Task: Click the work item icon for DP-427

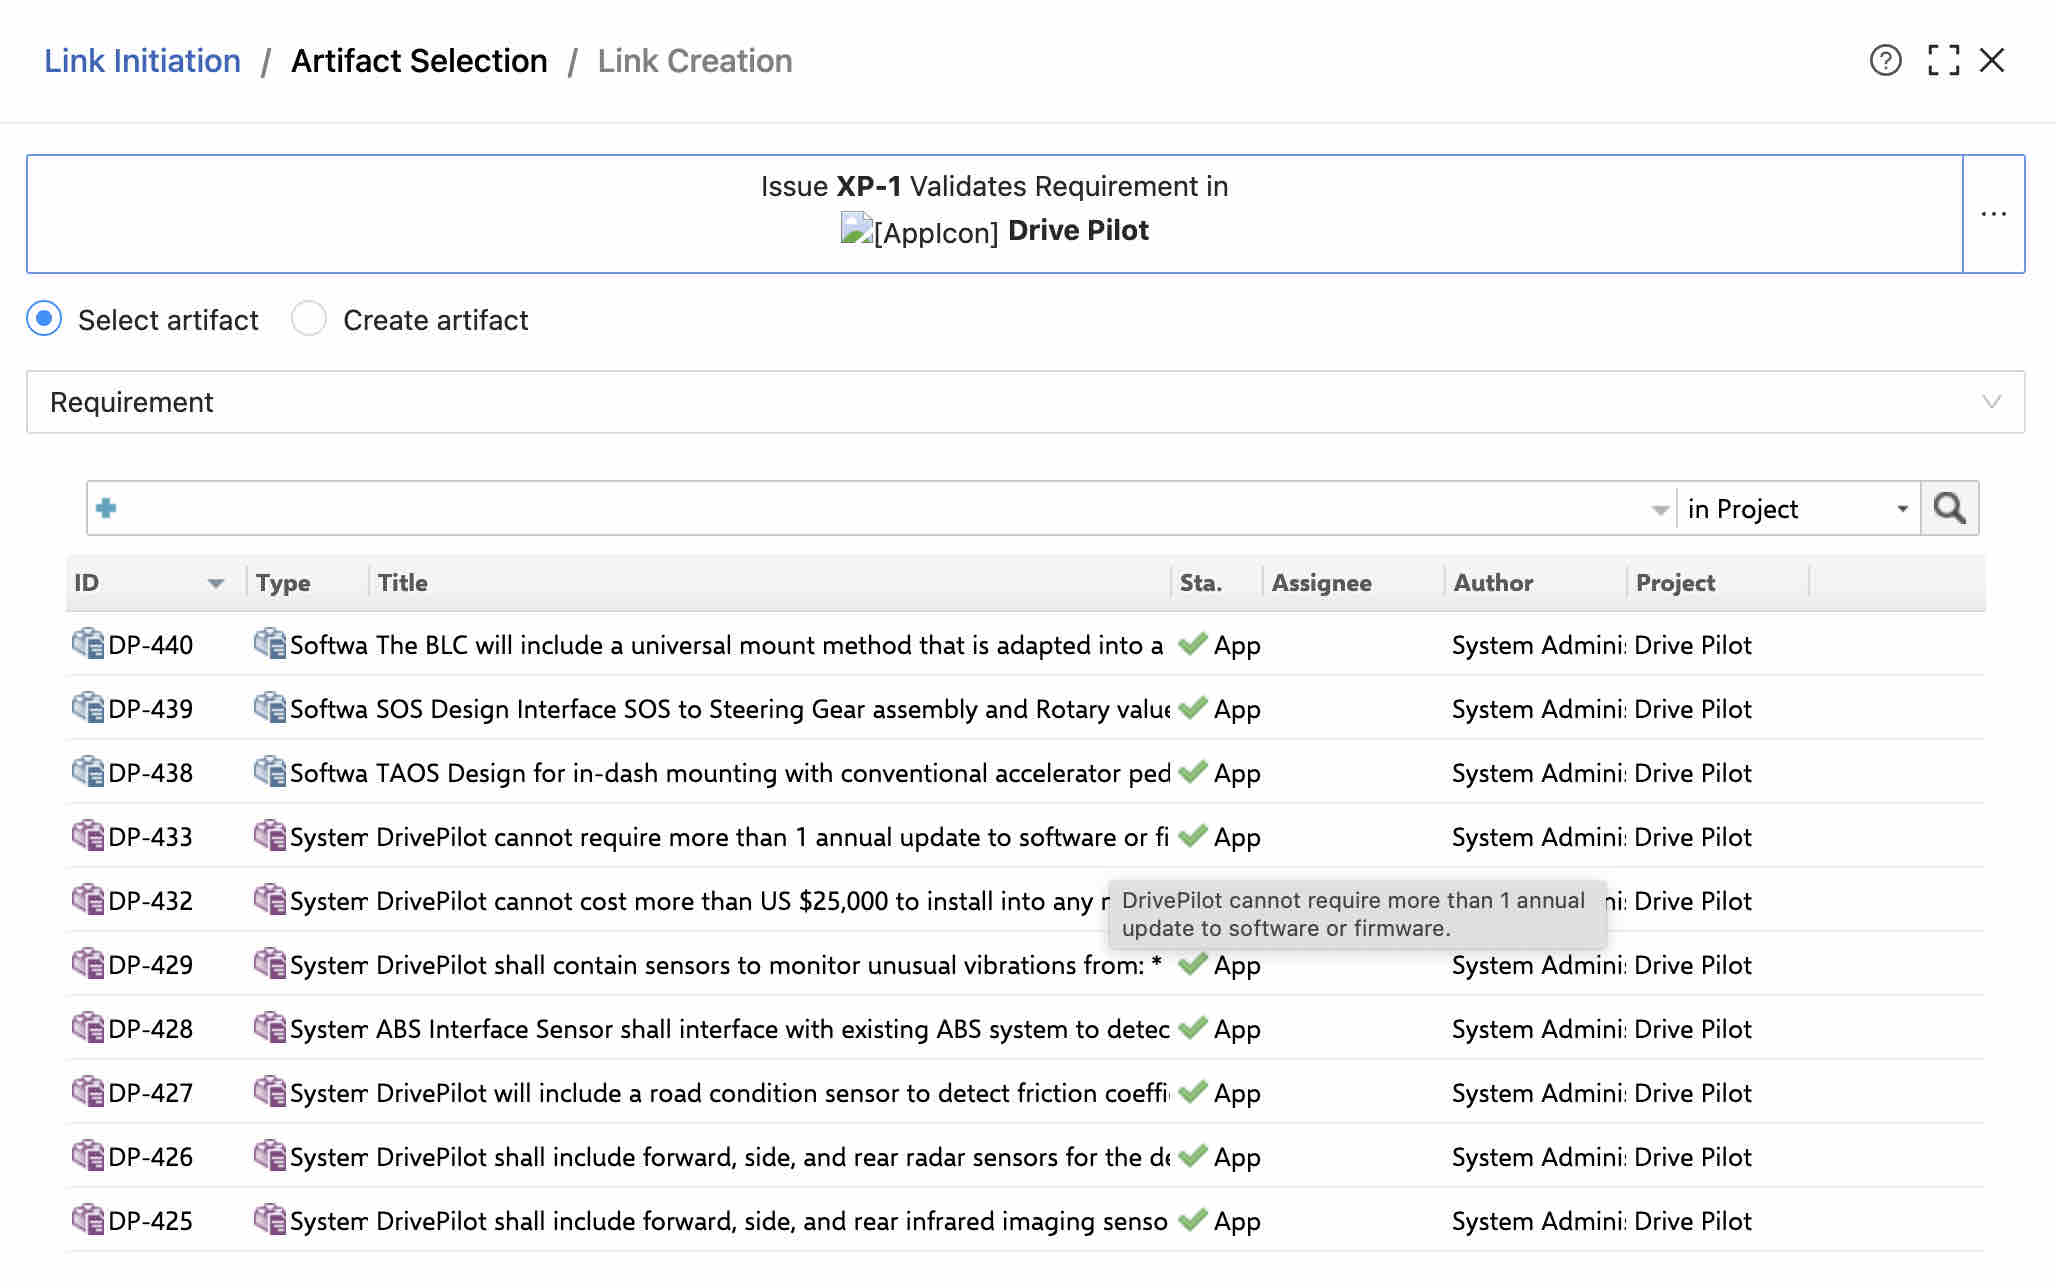Action: pyautogui.click(x=88, y=1092)
